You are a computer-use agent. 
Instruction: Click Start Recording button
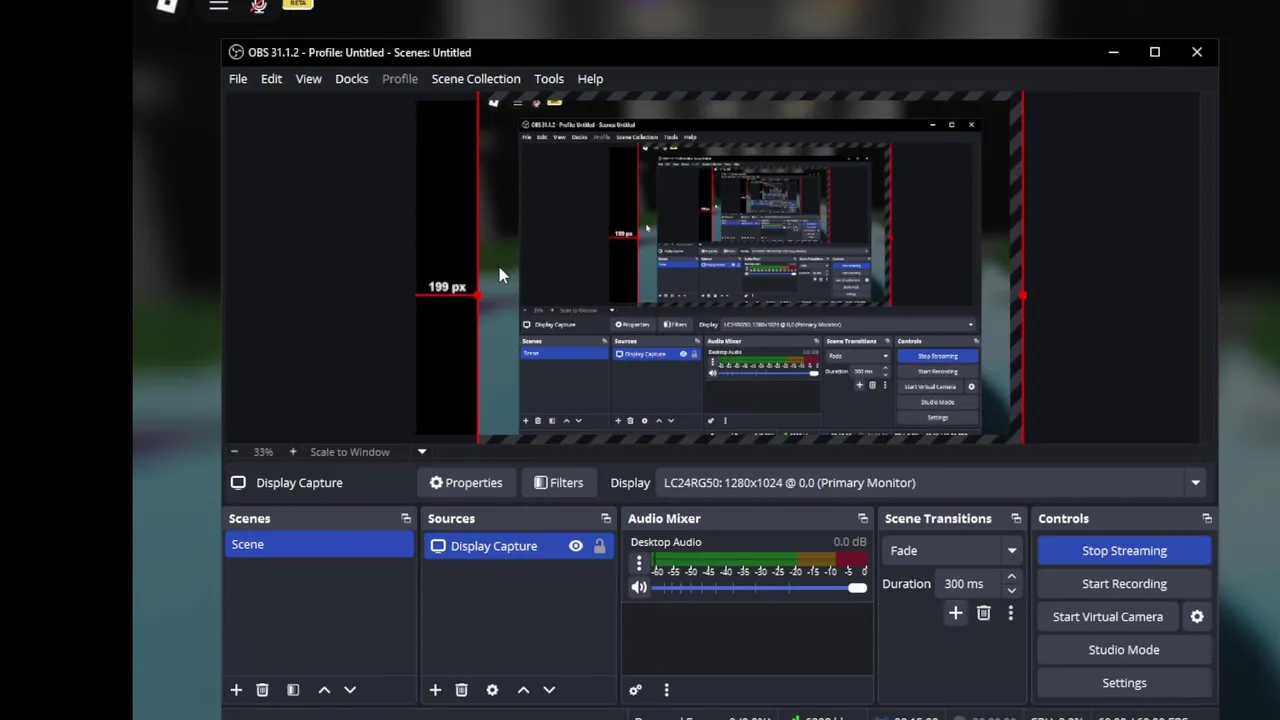(1124, 584)
